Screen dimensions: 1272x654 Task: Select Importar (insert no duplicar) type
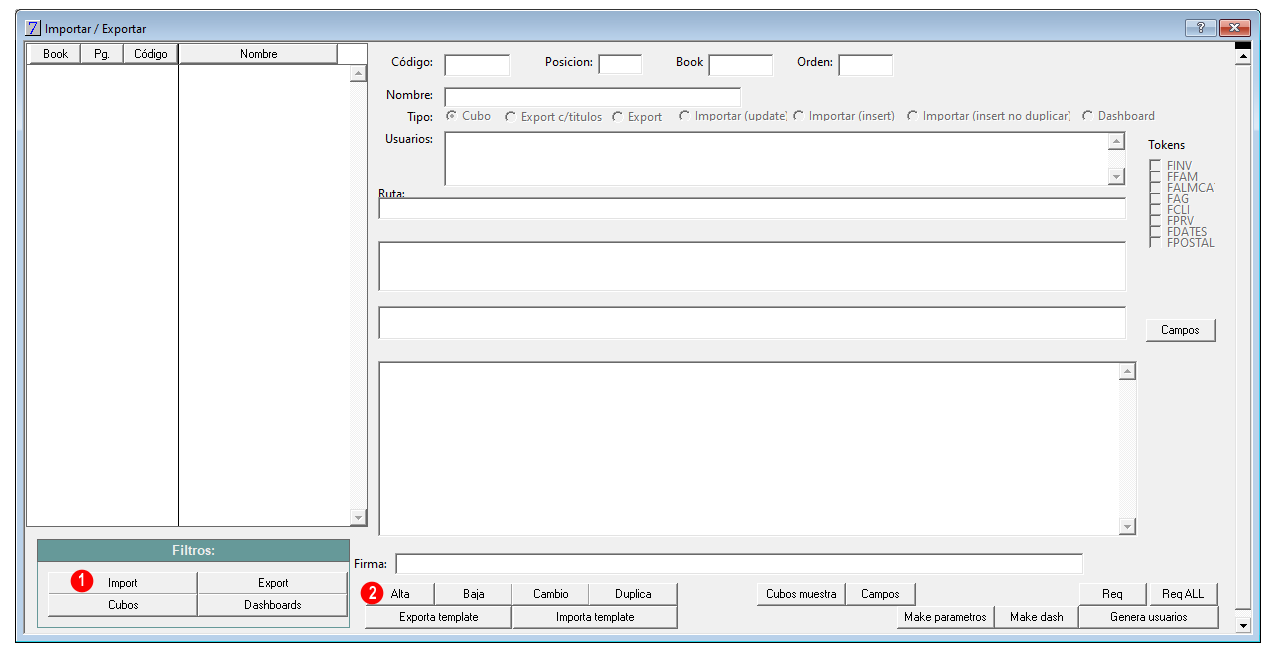[x=912, y=116]
